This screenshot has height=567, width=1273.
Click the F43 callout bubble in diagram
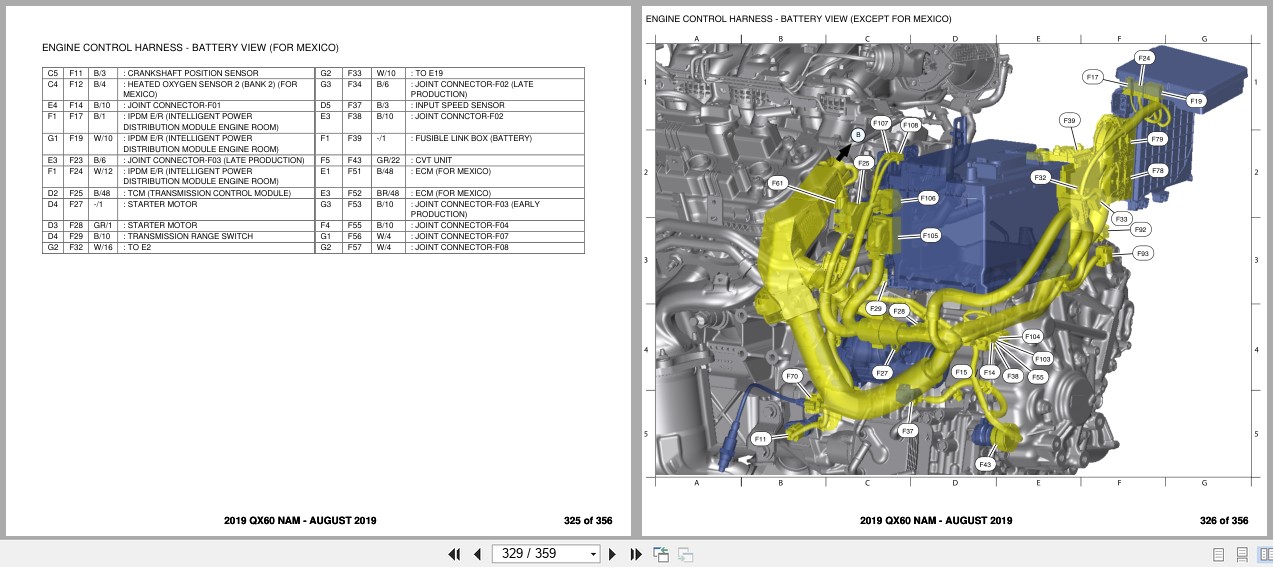tap(984, 464)
